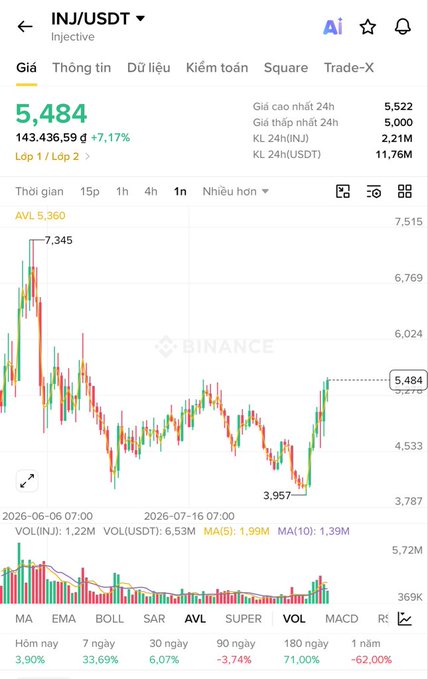Viewport: 428px width, 679px height.
Task: Select the 15p timeframe
Action: [x=90, y=191]
